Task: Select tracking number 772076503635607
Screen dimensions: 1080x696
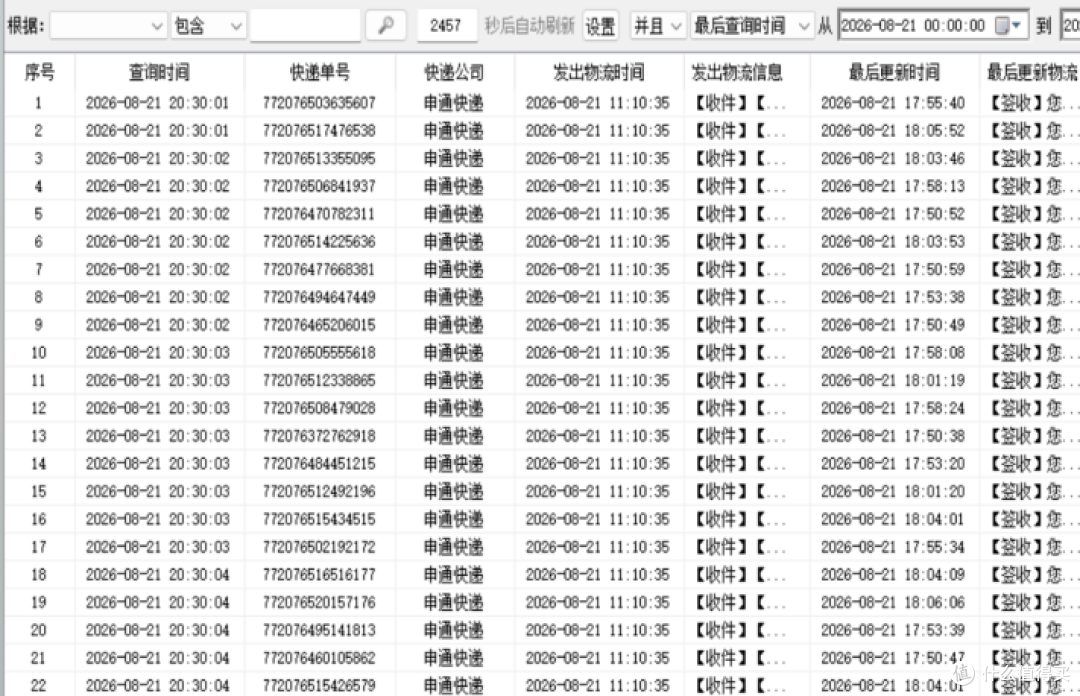Action: coord(319,103)
